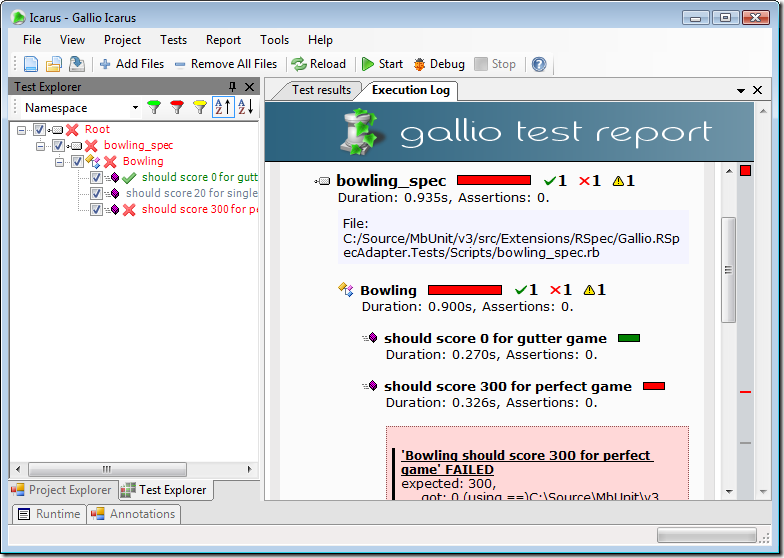Switch to the Test results tab
Viewport: 784px width, 558px height.
[321, 90]
